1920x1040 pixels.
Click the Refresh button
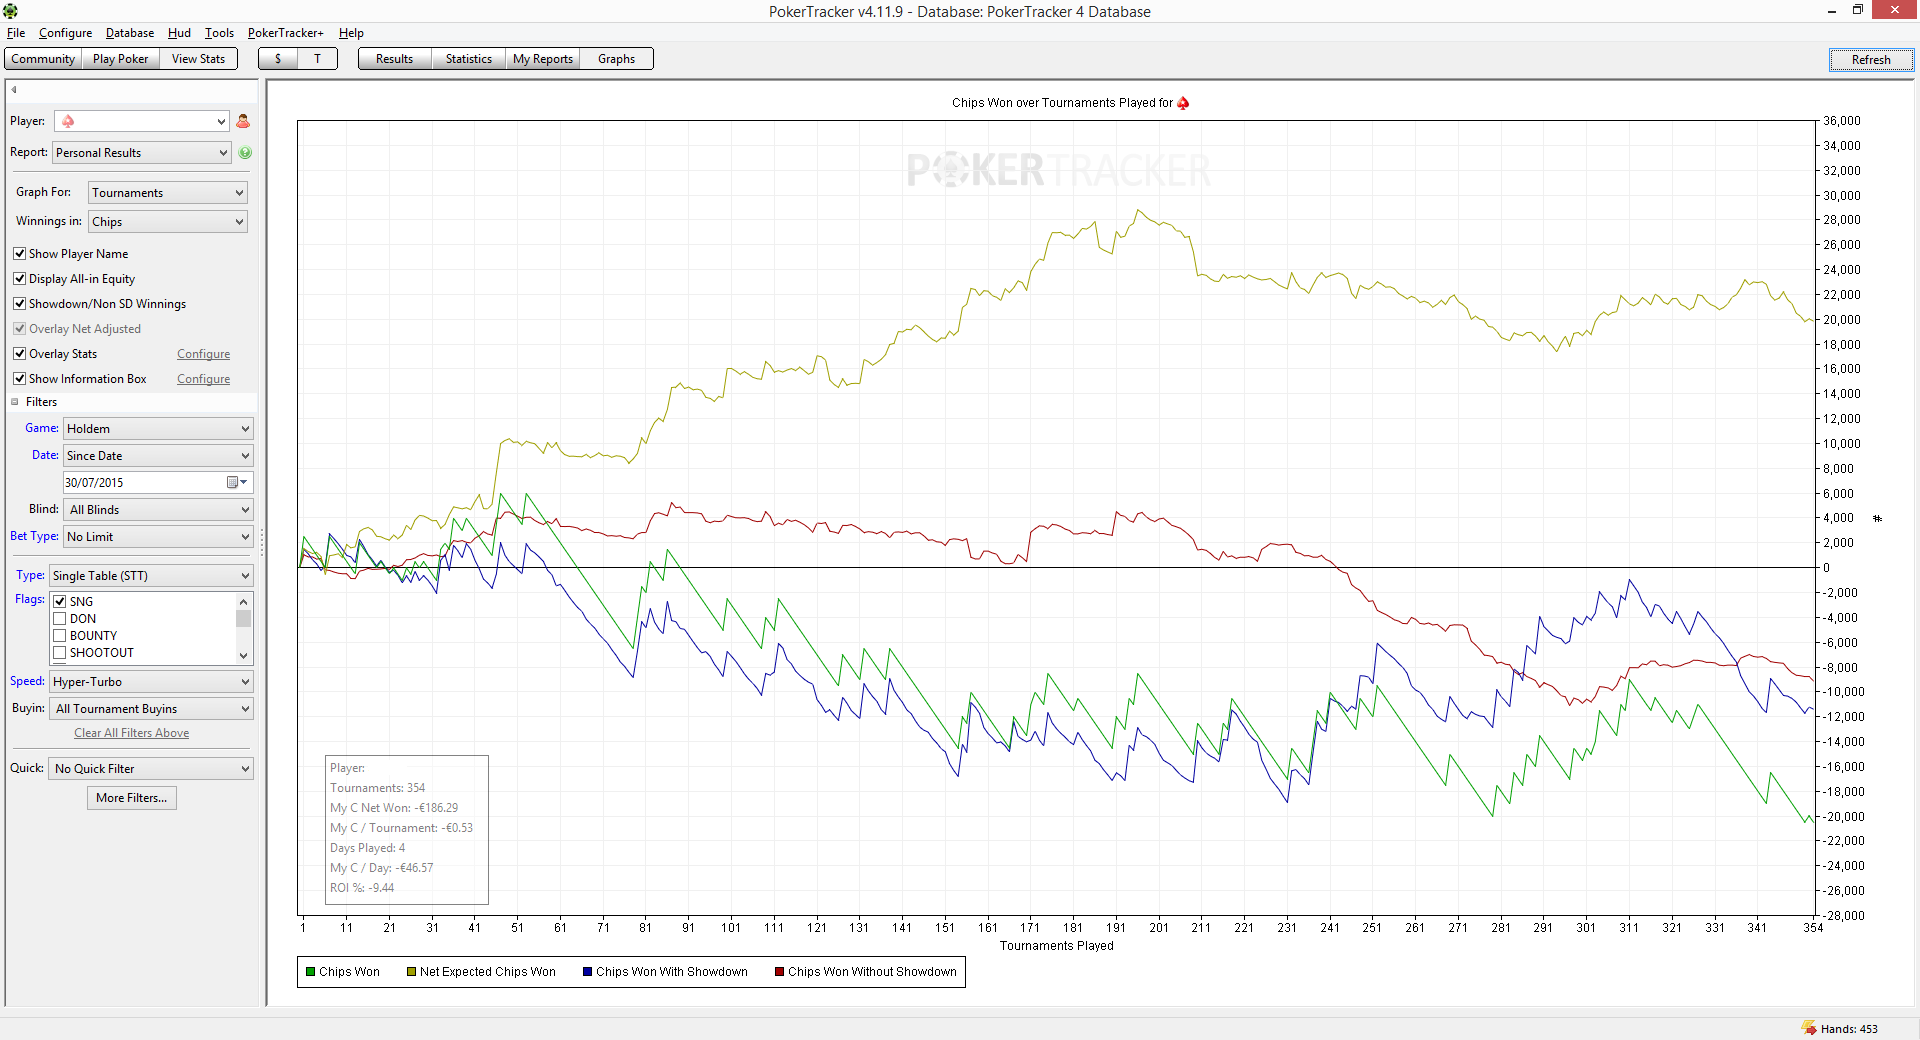pos(1871,60)
